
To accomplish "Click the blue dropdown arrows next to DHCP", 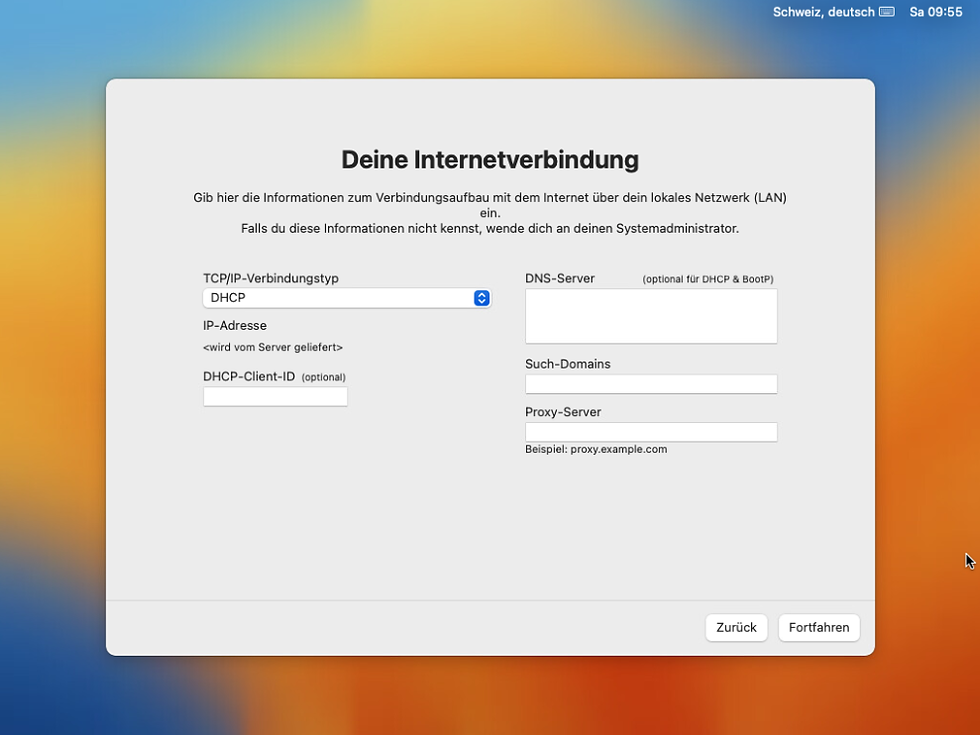I will tap(481, 298).
